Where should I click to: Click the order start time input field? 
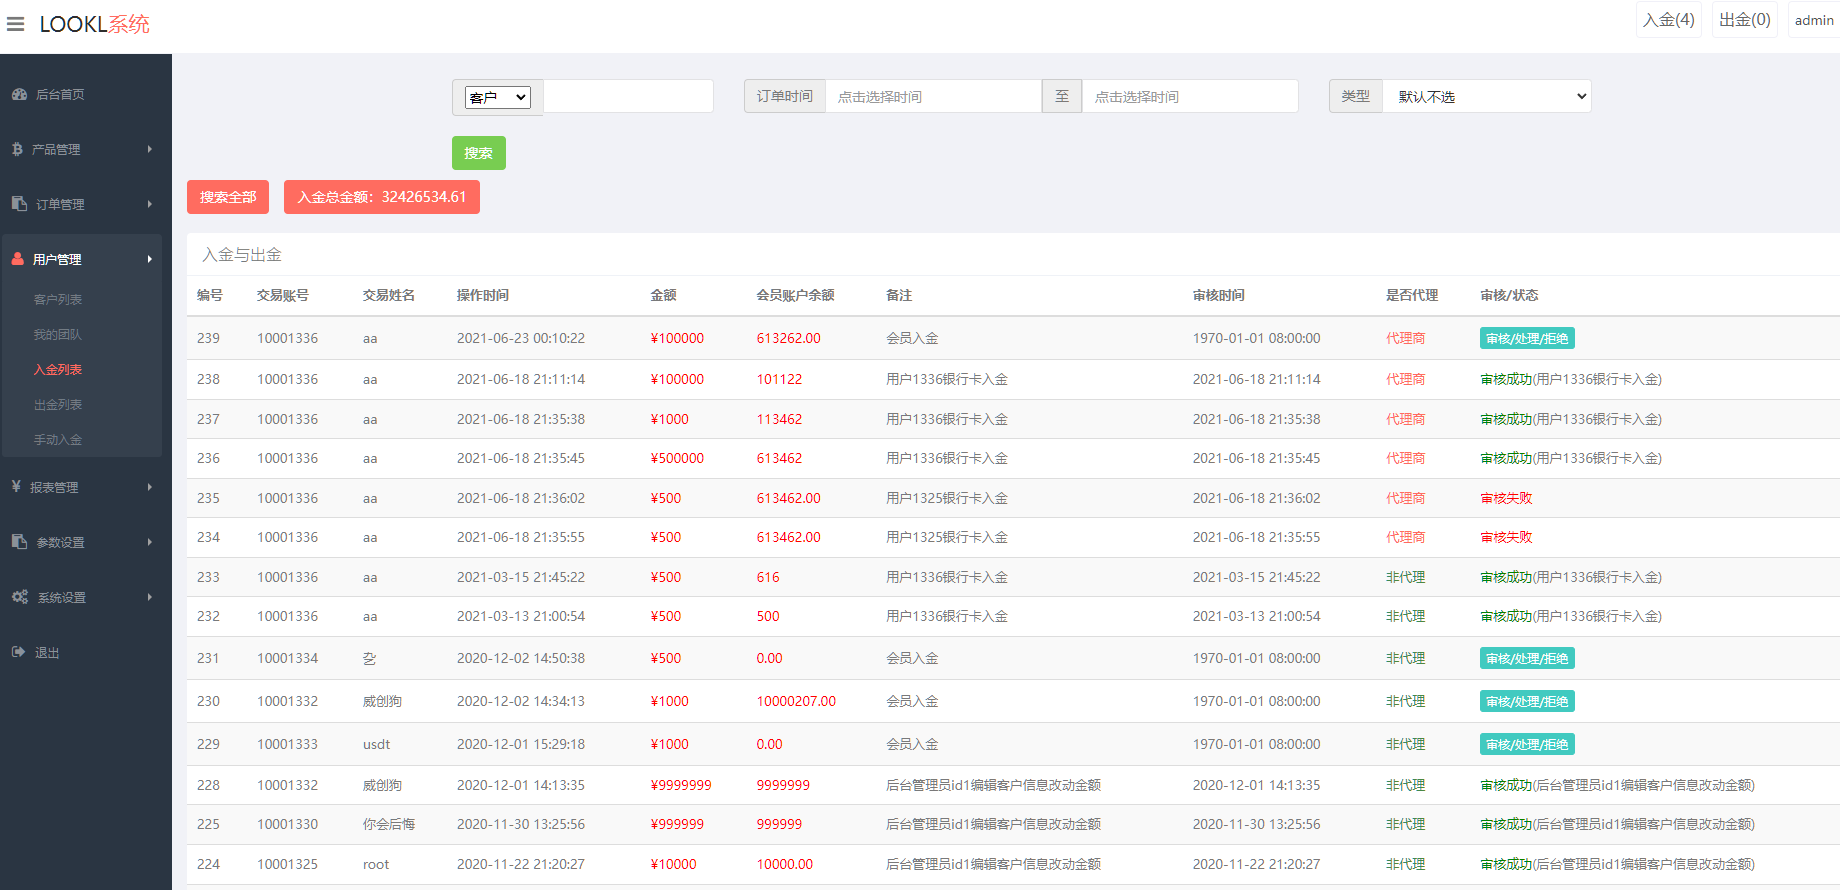click(x=932, y=97)
